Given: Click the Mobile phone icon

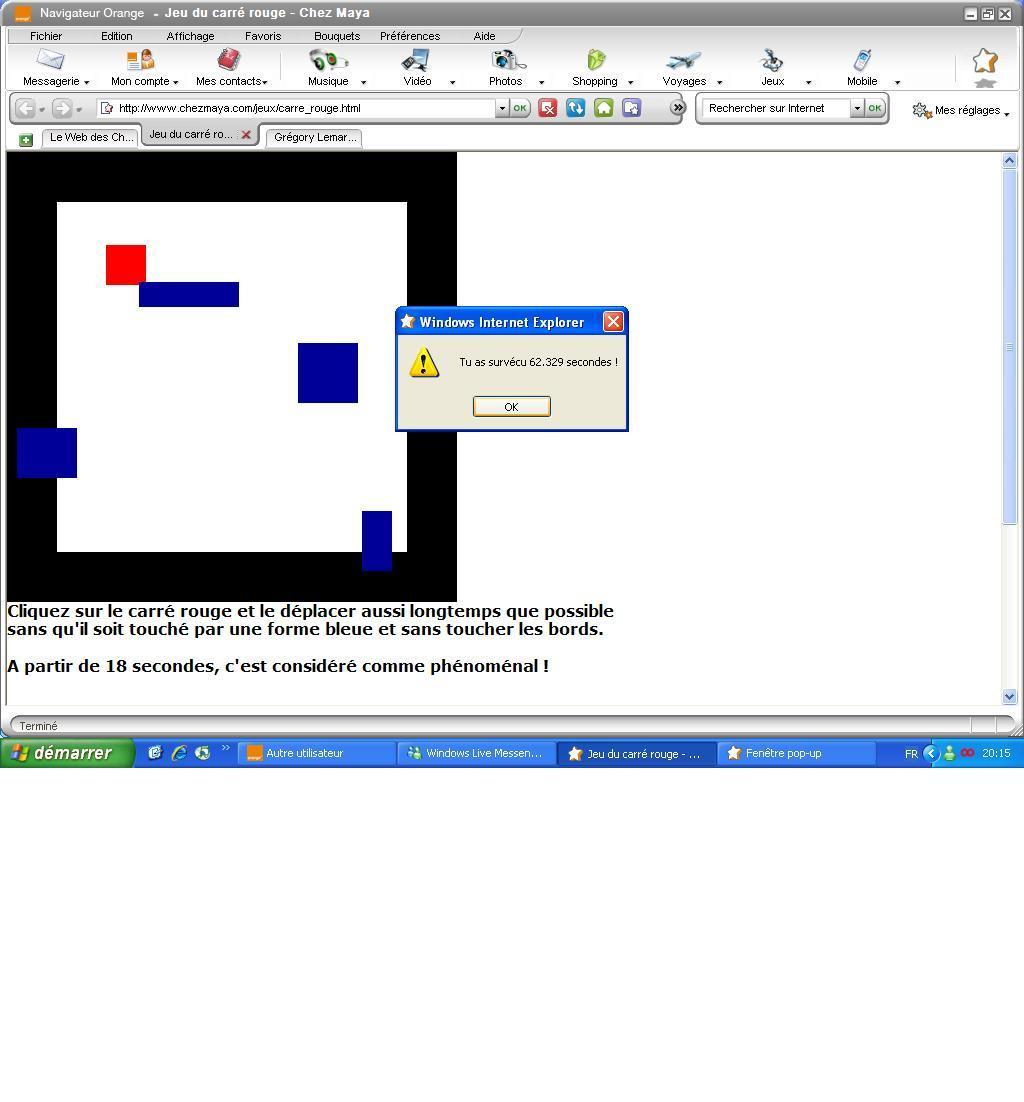Looking at the screenshot, I should (862, 60).
